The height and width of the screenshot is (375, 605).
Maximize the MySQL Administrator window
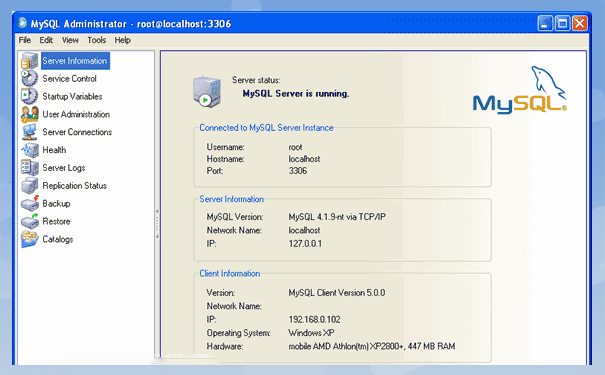click(562, 24)
